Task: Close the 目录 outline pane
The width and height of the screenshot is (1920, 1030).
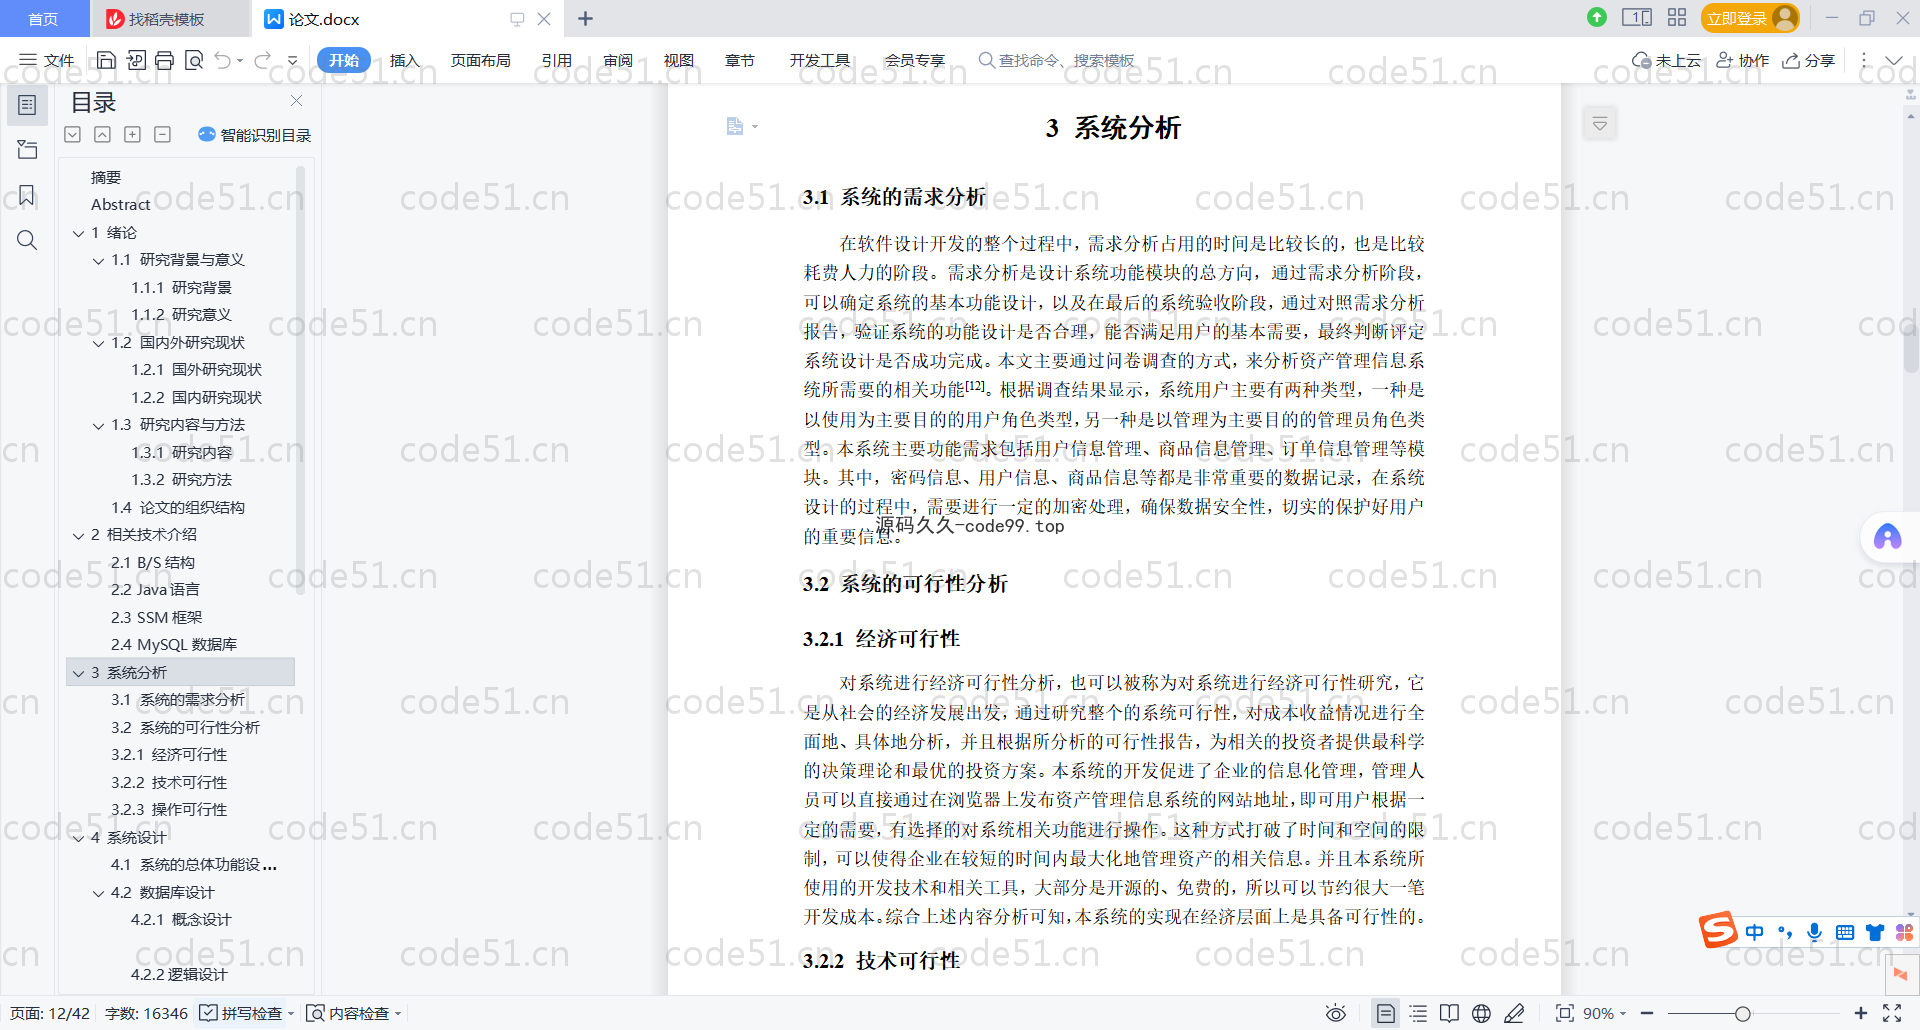Action: pyautogui.click(x=296, y=100)
